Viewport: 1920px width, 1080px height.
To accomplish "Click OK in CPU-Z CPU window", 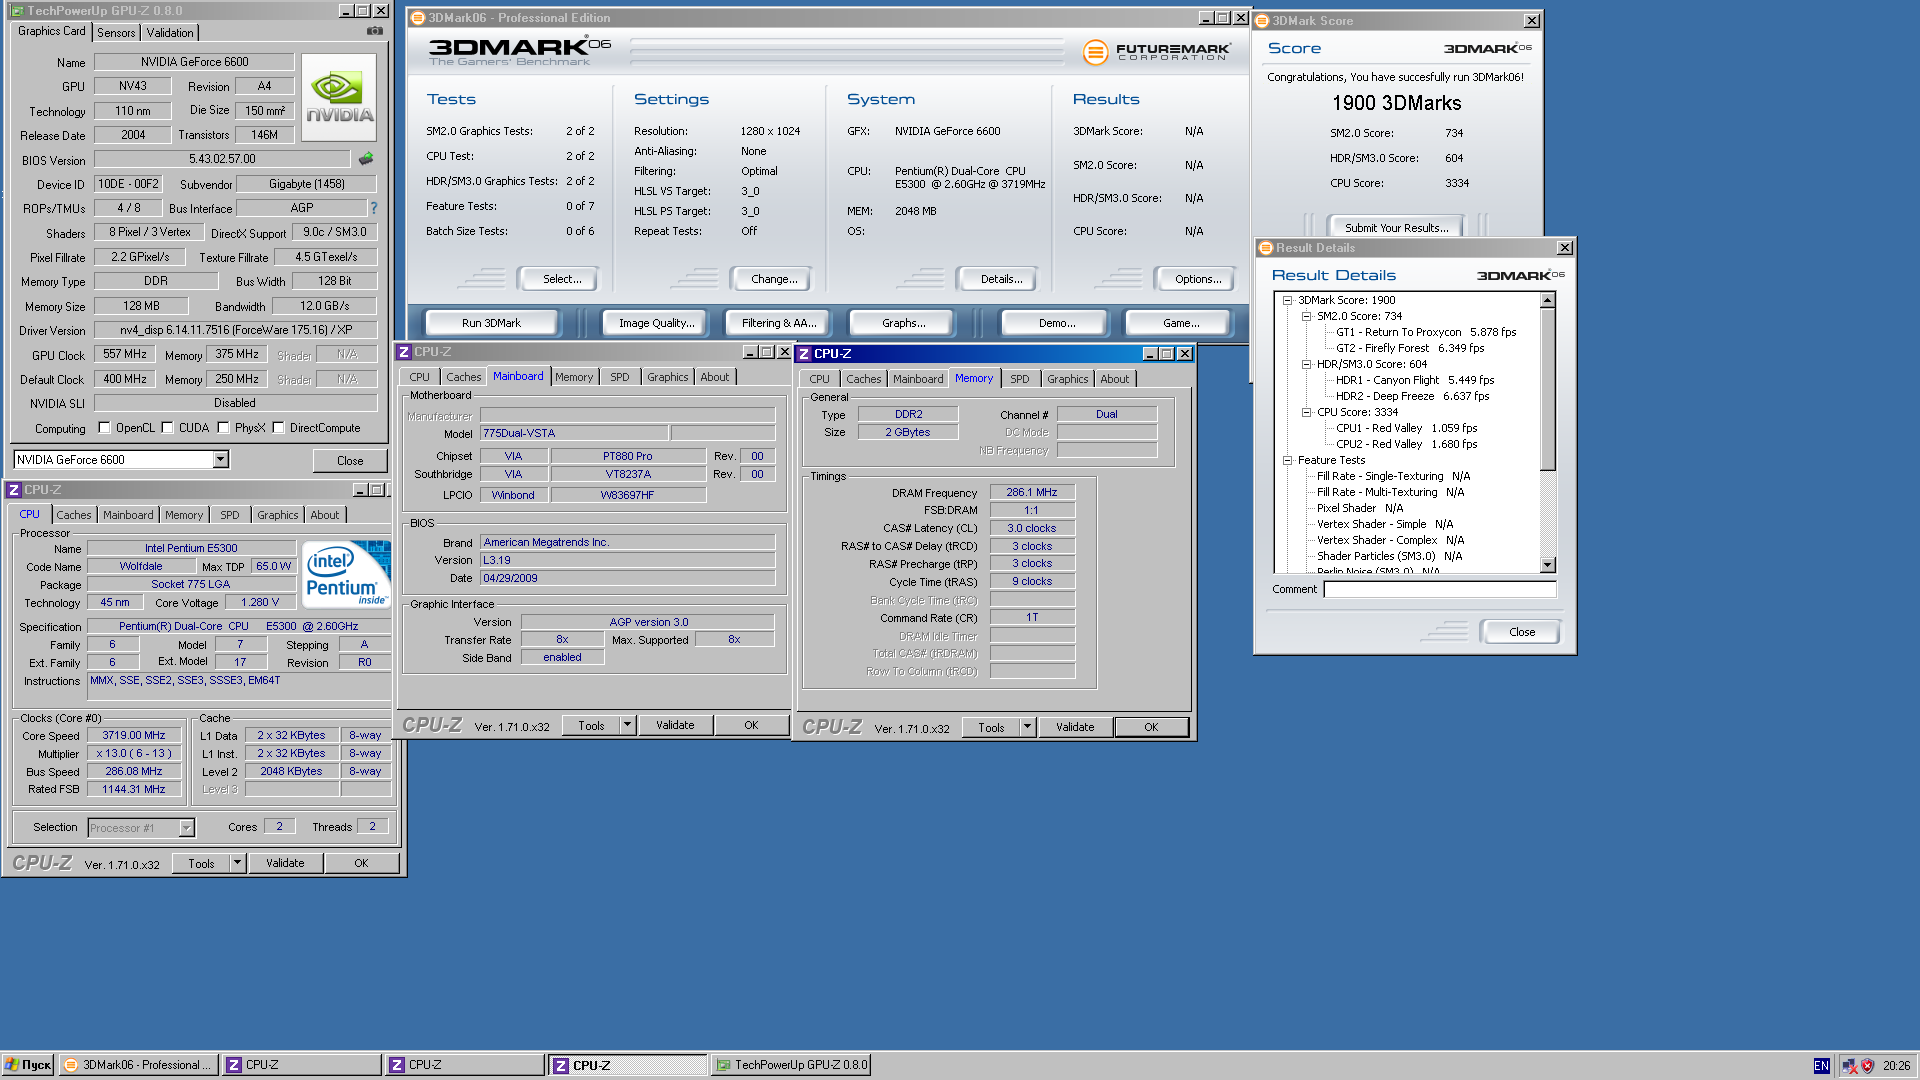I will click(361, 863).
